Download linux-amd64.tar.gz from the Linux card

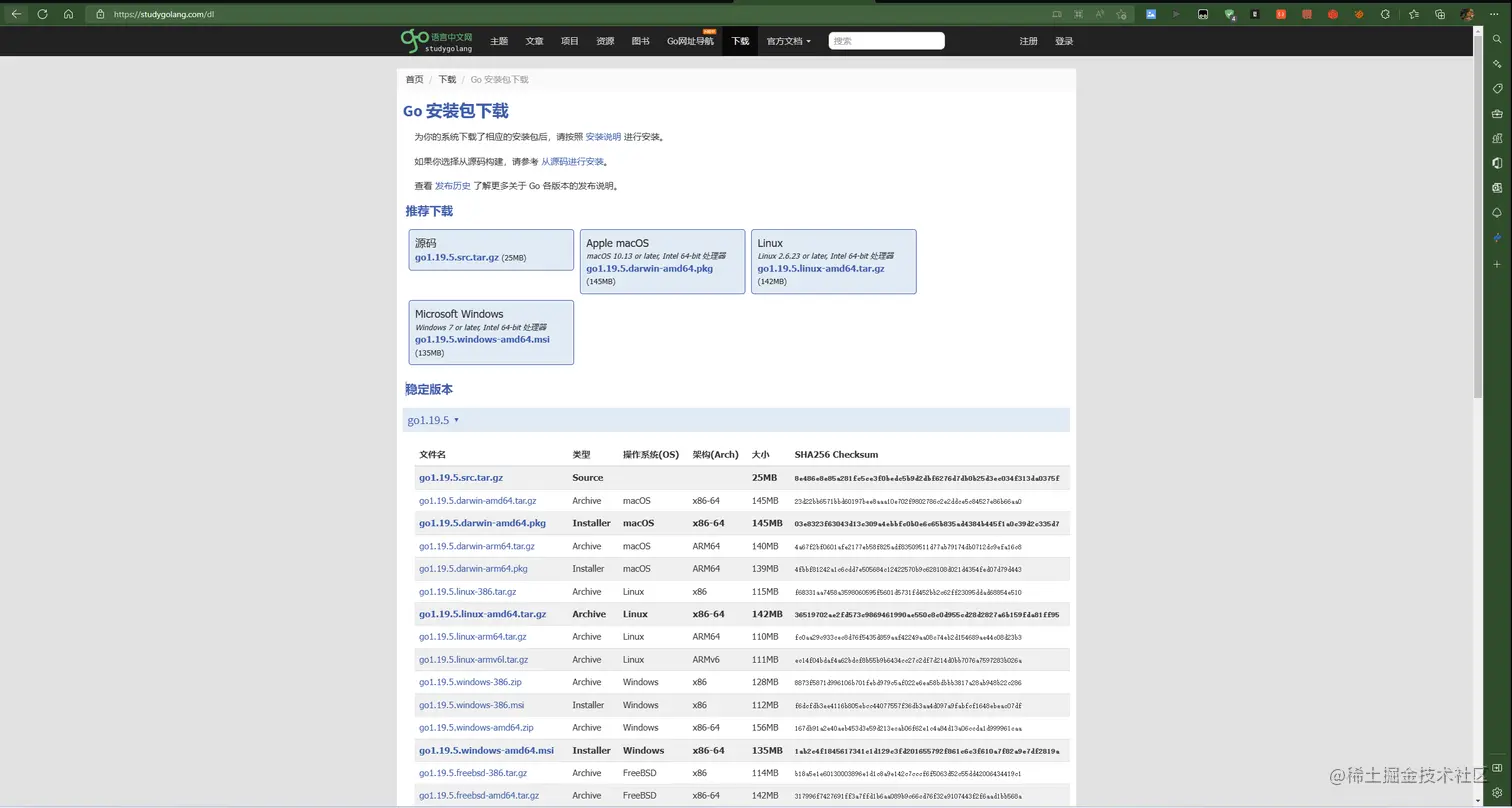point(821,268)
